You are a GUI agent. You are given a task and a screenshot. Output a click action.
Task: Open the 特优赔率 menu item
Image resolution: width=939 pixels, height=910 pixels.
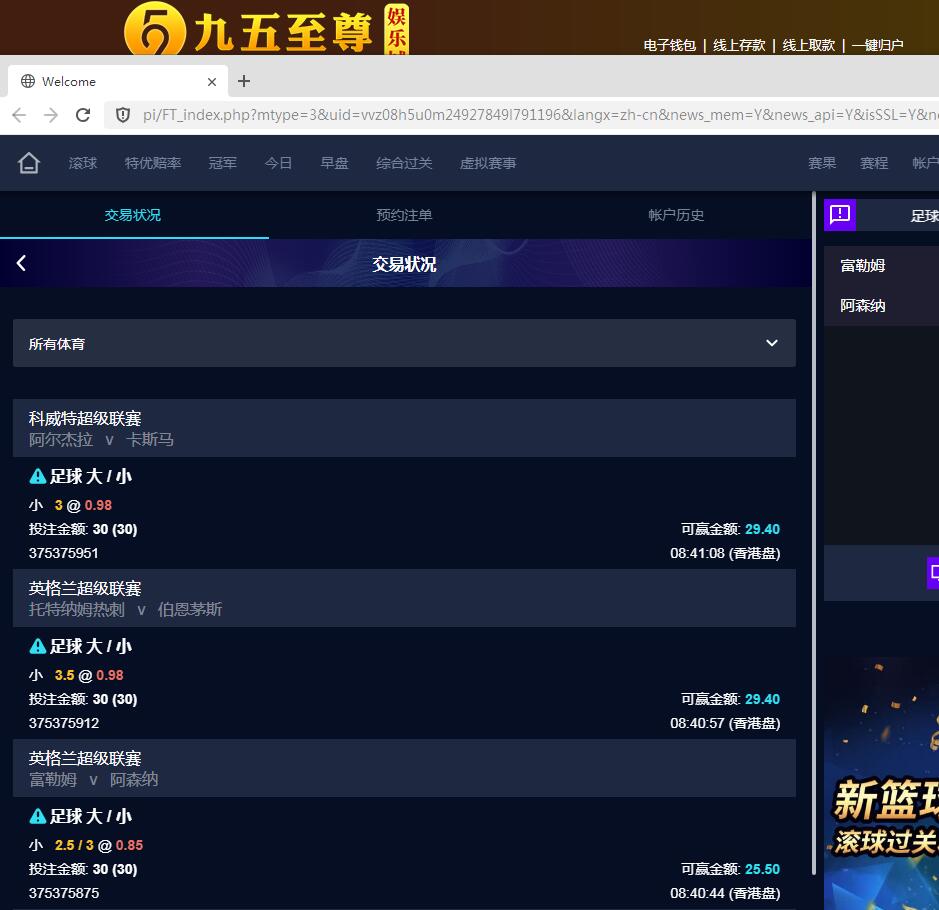(x=153, y=163)
